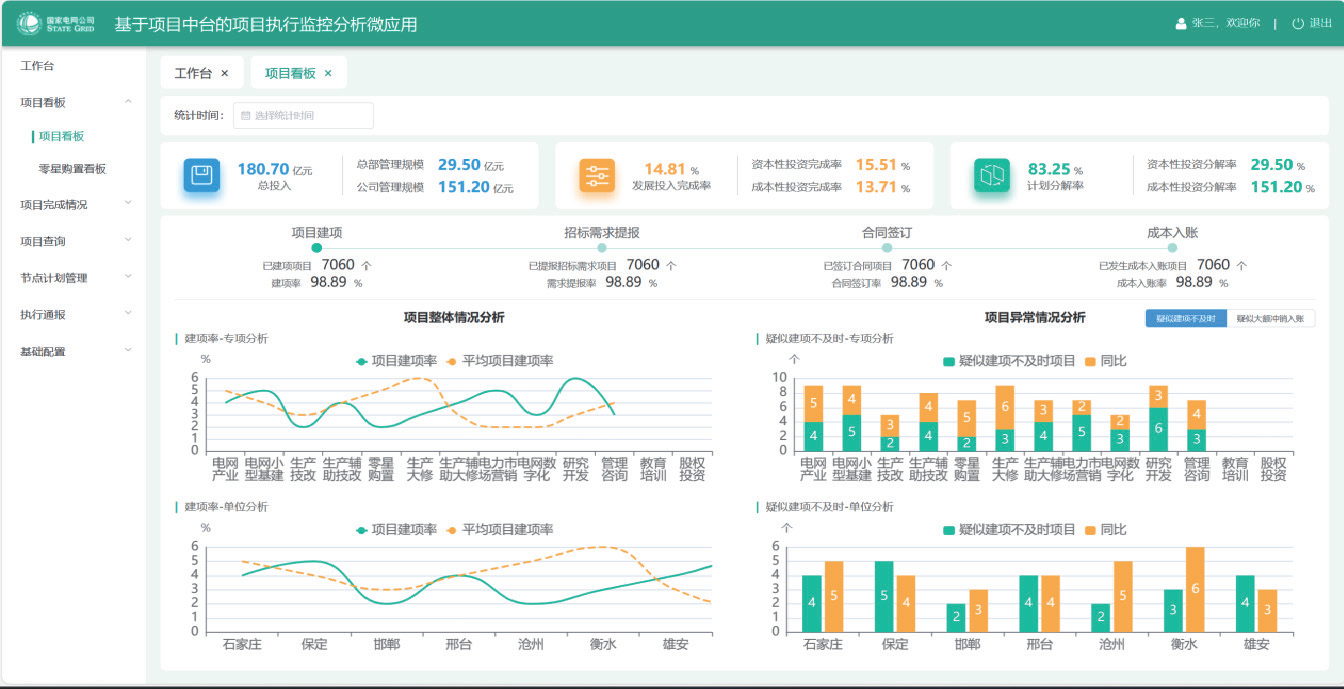The image size is (1344, 689).
Task: Click the power icon next to 退出
Action: click(1298, 24)
